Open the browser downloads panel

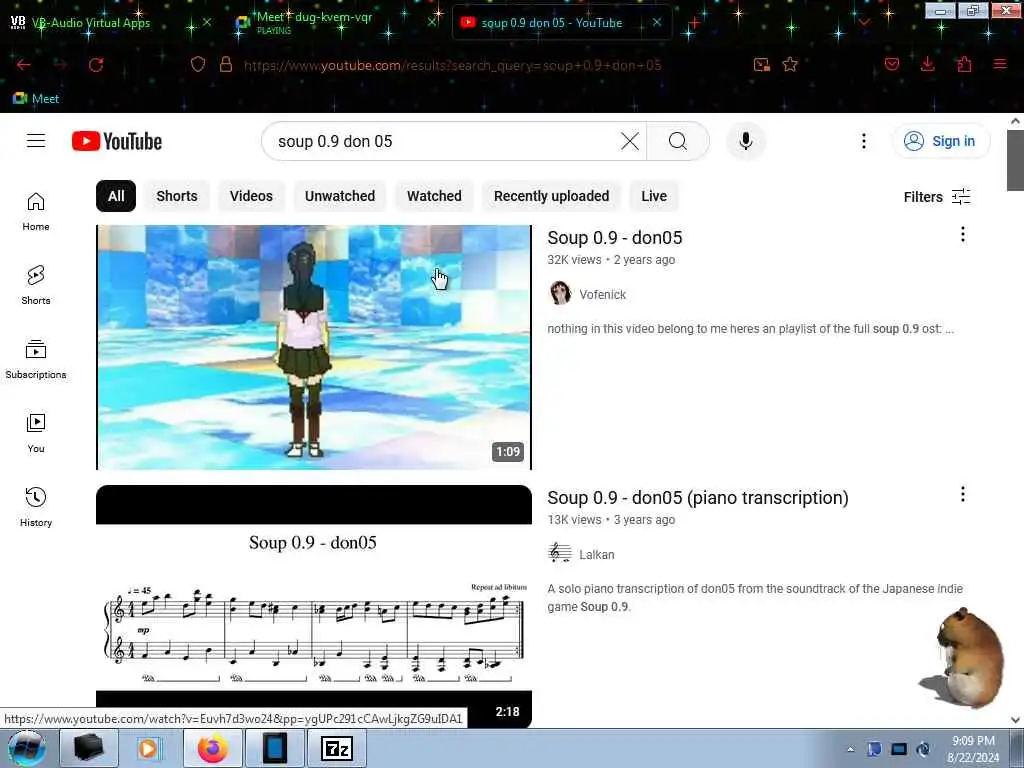[927, 64]
